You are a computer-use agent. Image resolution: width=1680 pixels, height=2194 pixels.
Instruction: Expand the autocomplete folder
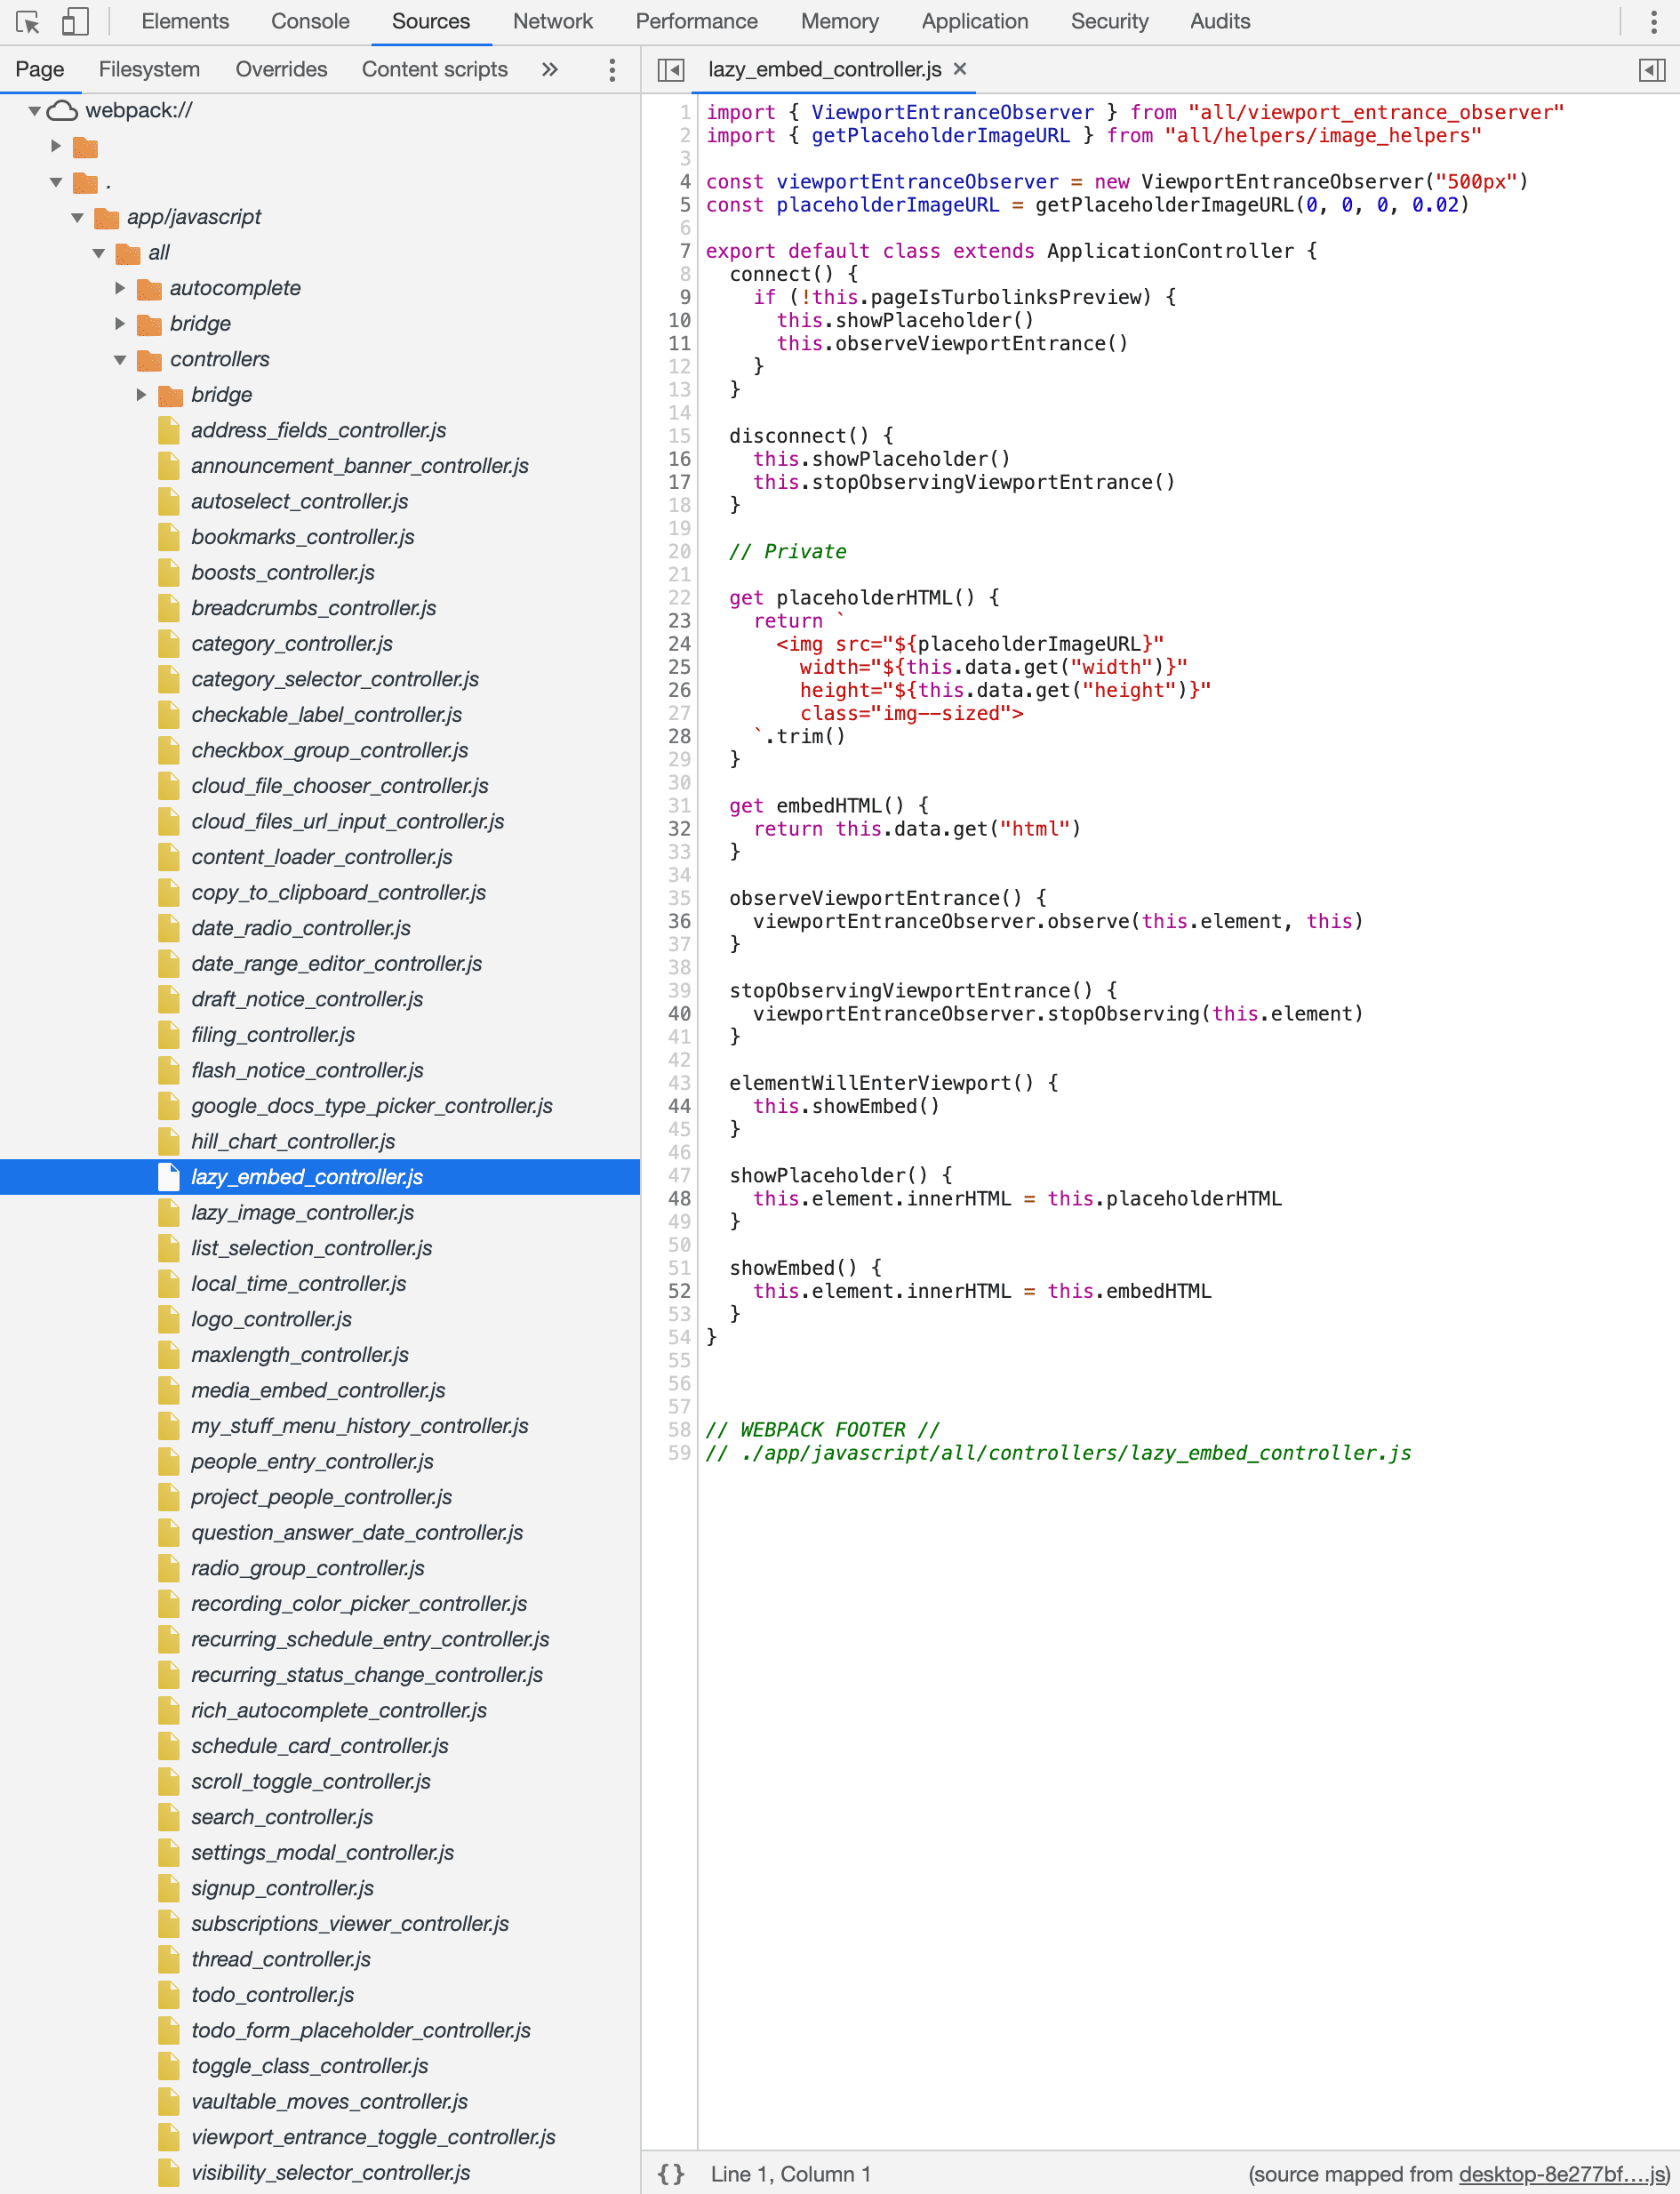[x=120, y=288]
